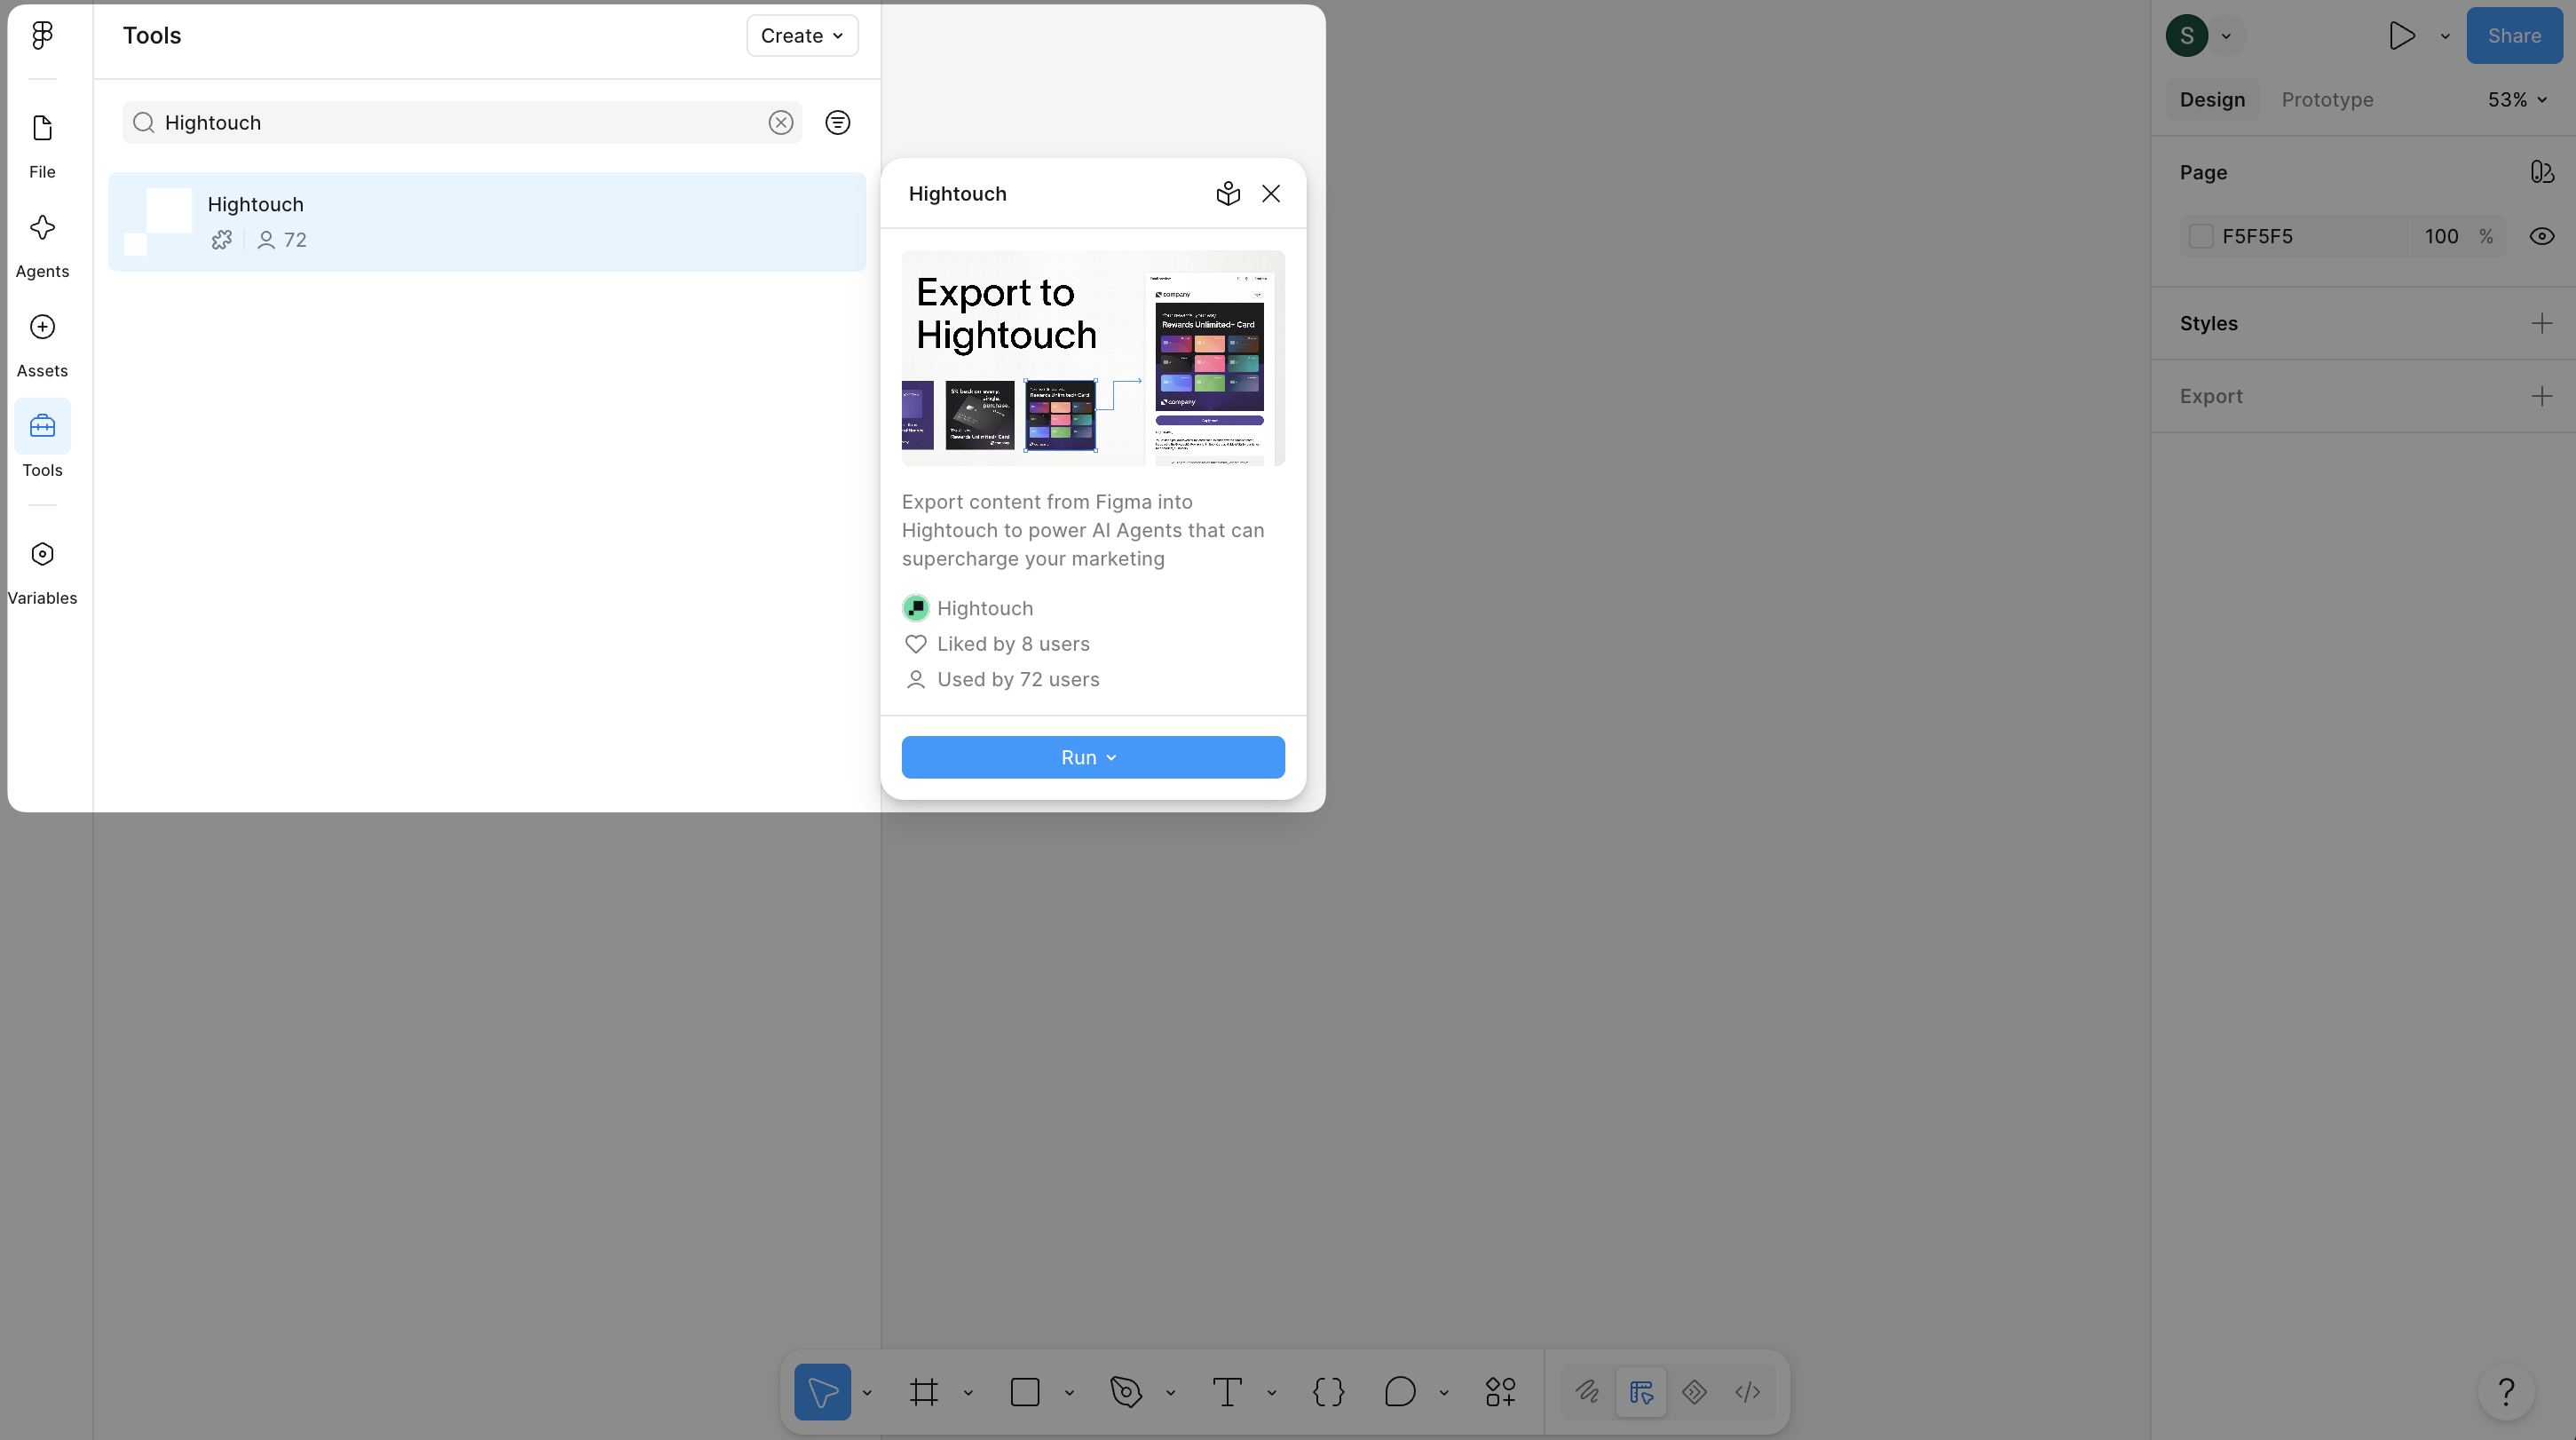Present the prototype with play button
This screenshot has height=1440, width=2576.
[2402, 36]
